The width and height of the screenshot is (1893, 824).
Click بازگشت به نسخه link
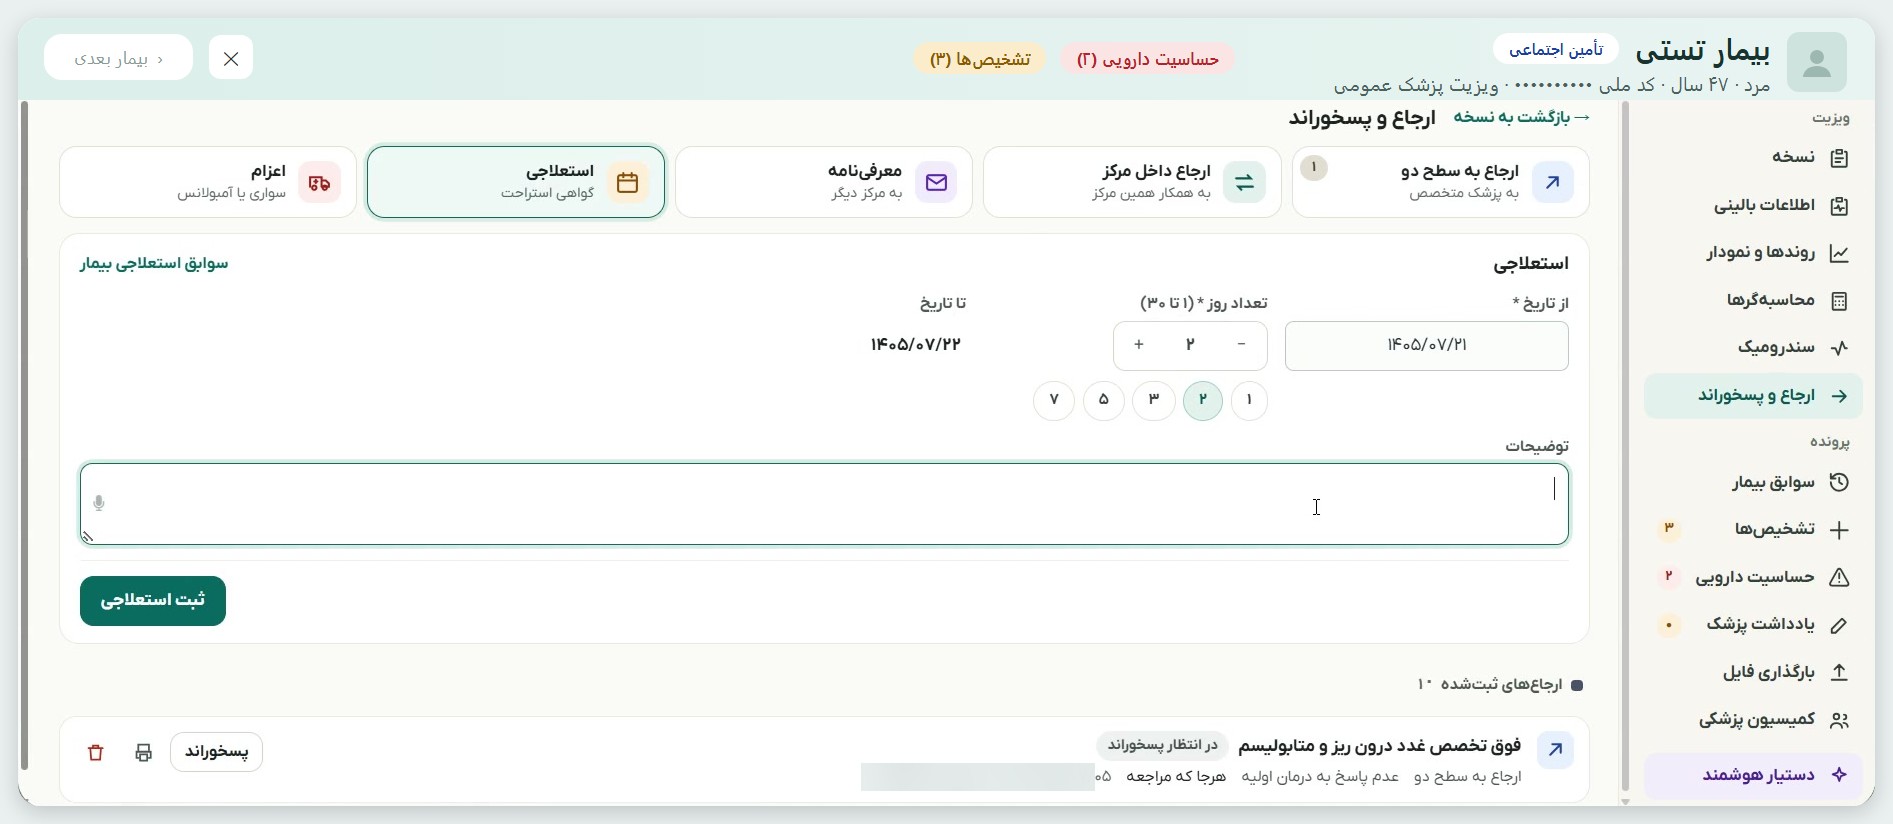pyautogui.click(x=1522, y=118)
